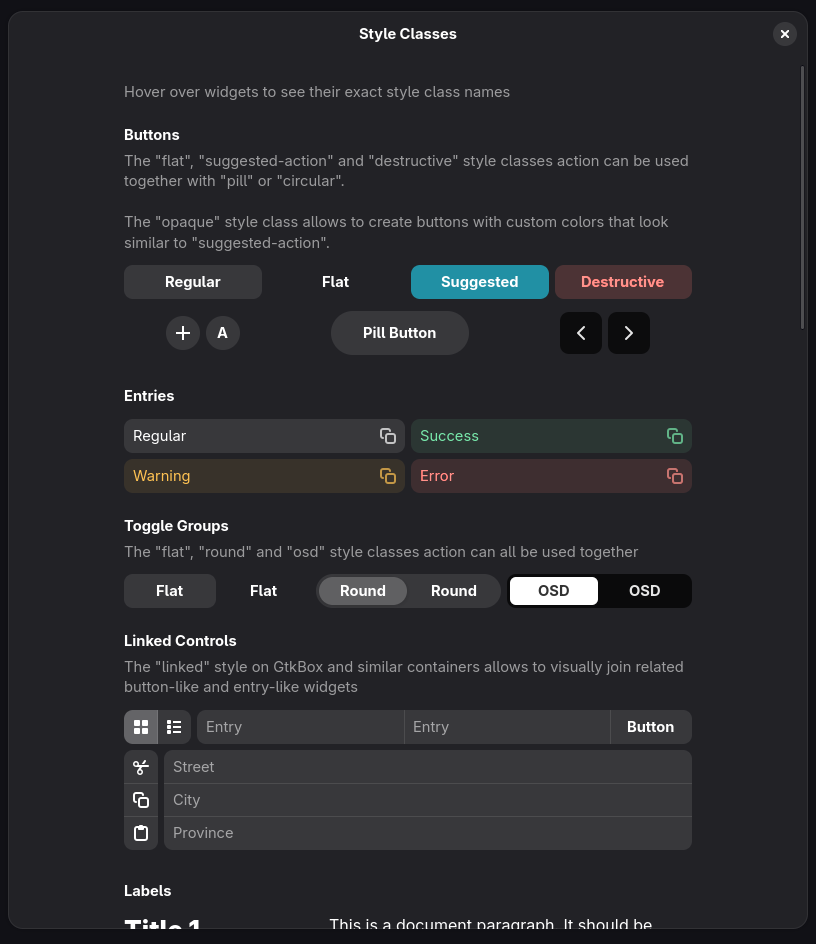816x944 pixels.
Task: Click the "Labels" section heading
Action: tap(148, 891)
